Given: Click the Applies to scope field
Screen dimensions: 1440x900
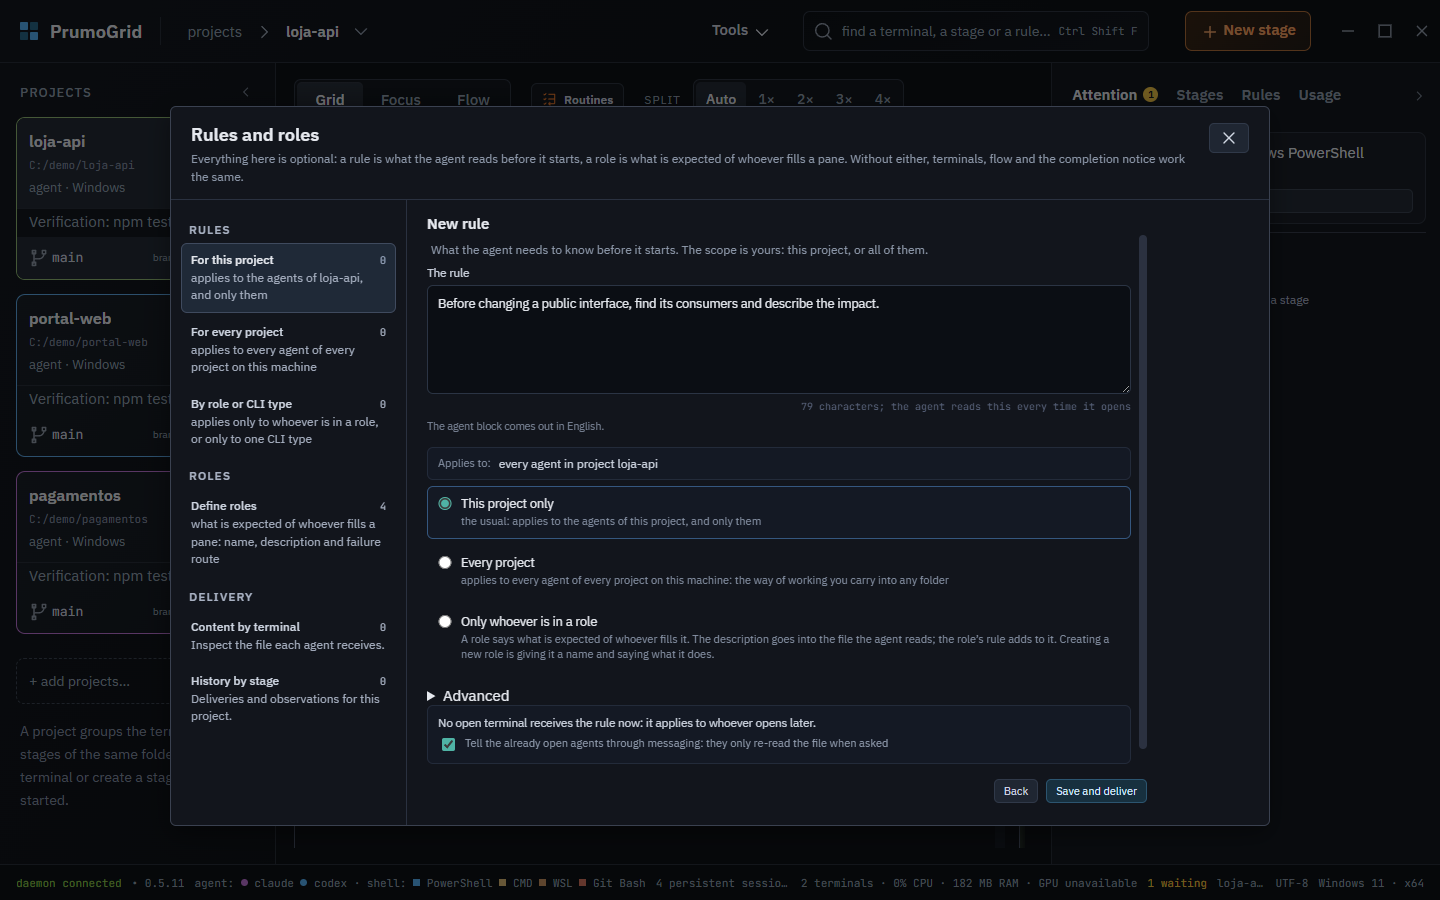Looking at the screenshot, I should [779, 464].
